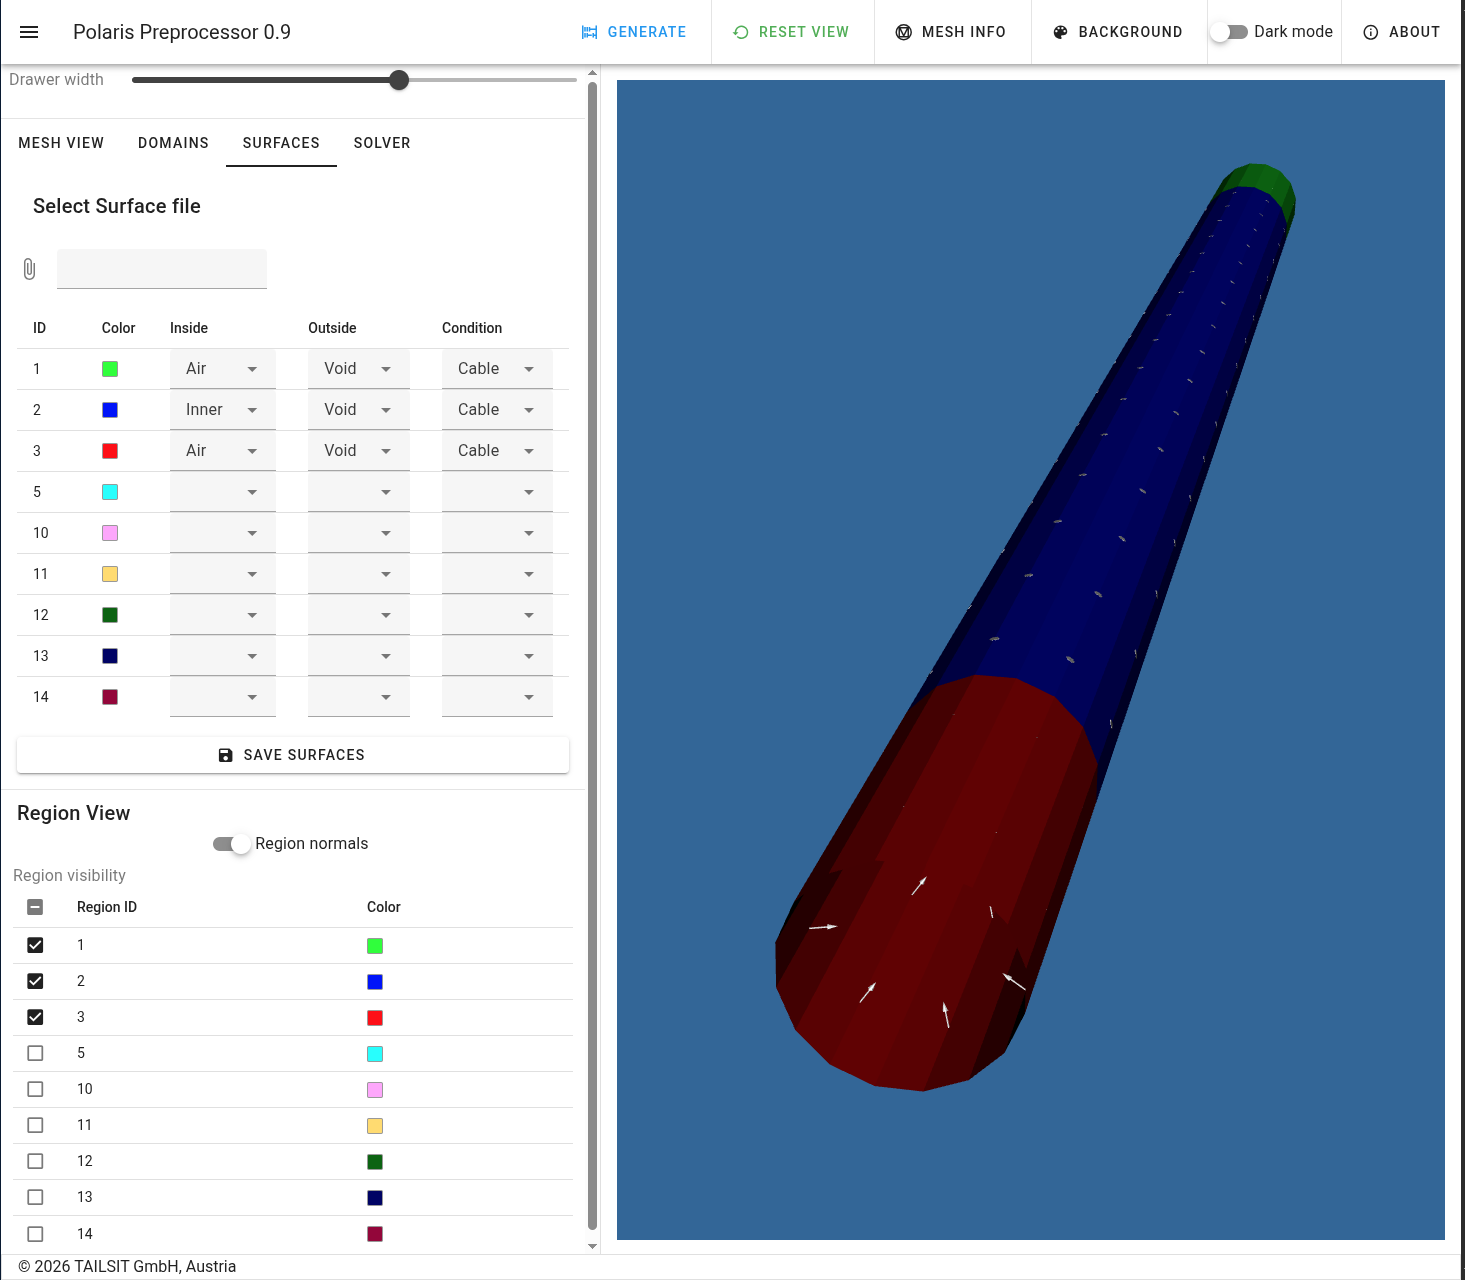The width and height of the screenshot is (1465, 1280).
Task: Click the Drawer width slider handle
Action: [x=399, y=80]
